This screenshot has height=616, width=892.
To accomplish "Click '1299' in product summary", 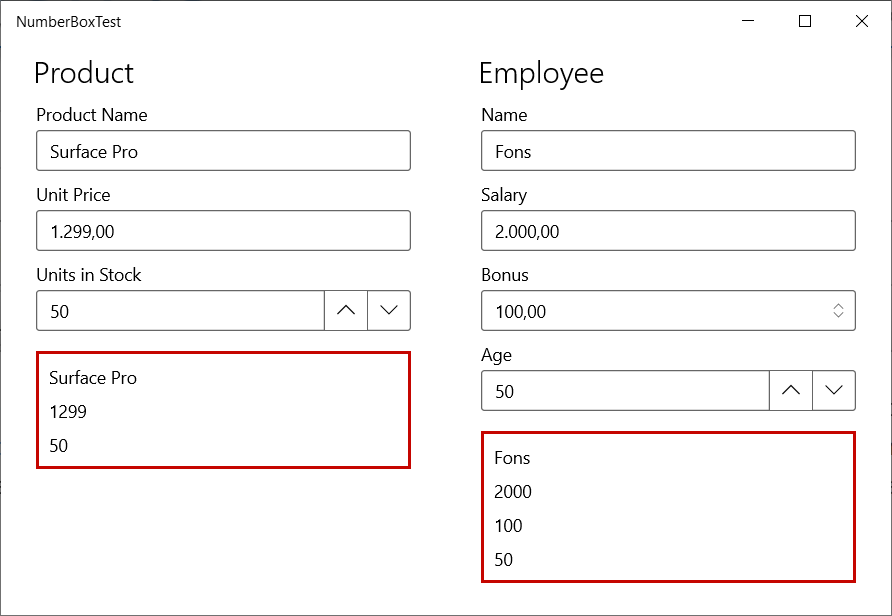I will (x=68, y=412).
